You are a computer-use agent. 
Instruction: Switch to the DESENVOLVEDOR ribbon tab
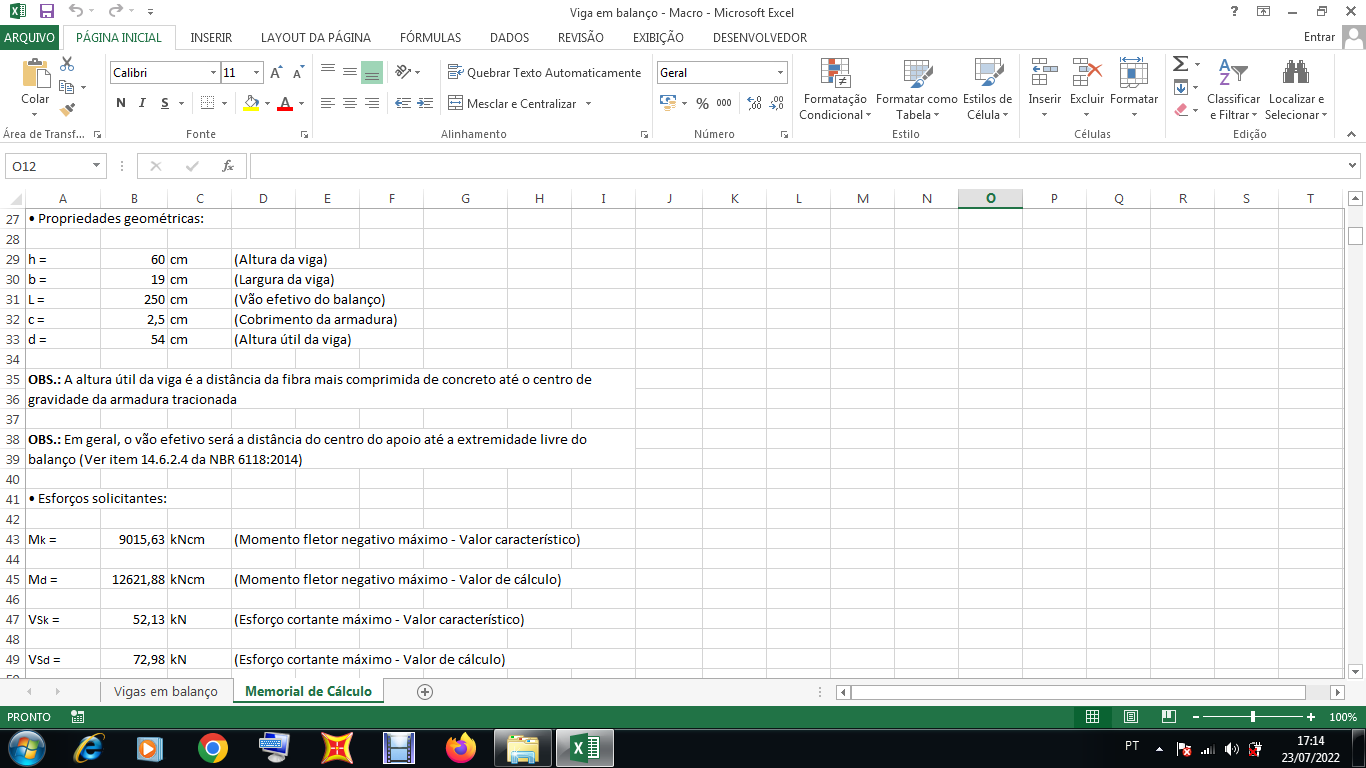pos(760,38)
